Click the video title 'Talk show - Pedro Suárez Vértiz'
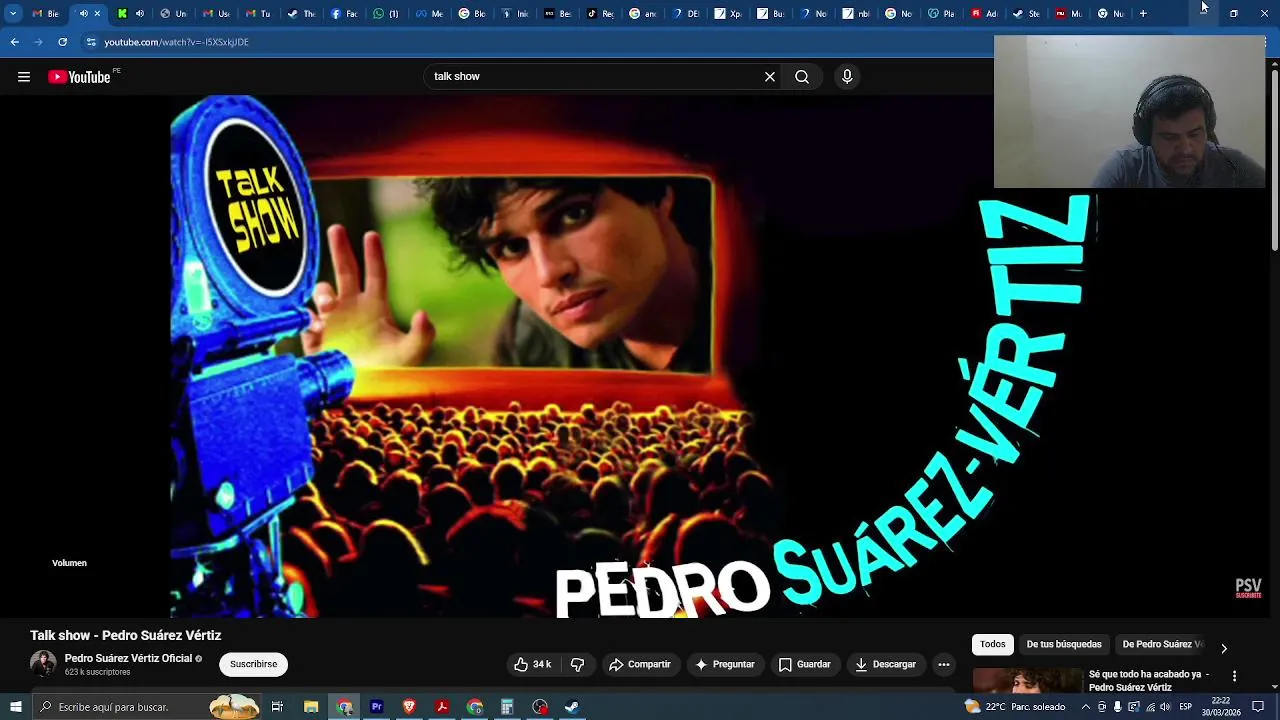 (125, 635)
